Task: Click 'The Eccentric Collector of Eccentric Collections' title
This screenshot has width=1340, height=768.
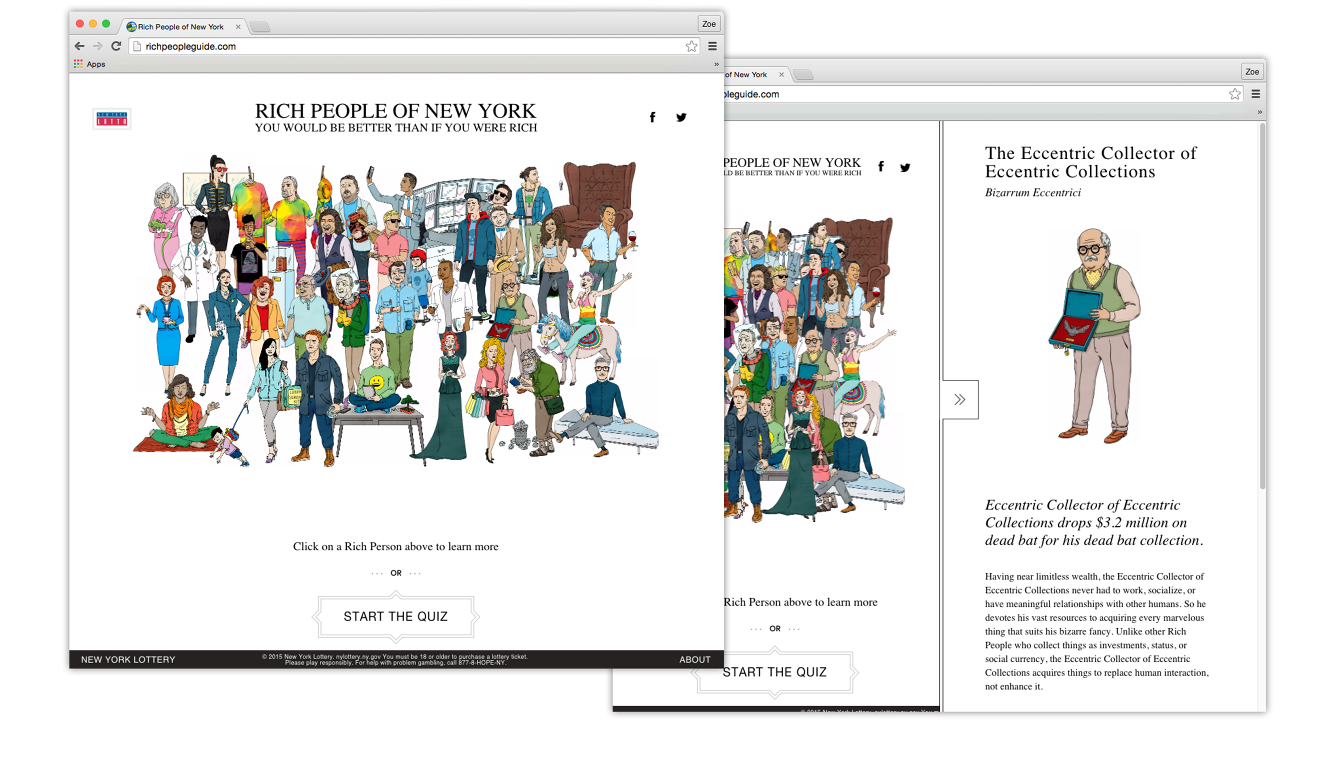Action: click(x=1091, y=162)
